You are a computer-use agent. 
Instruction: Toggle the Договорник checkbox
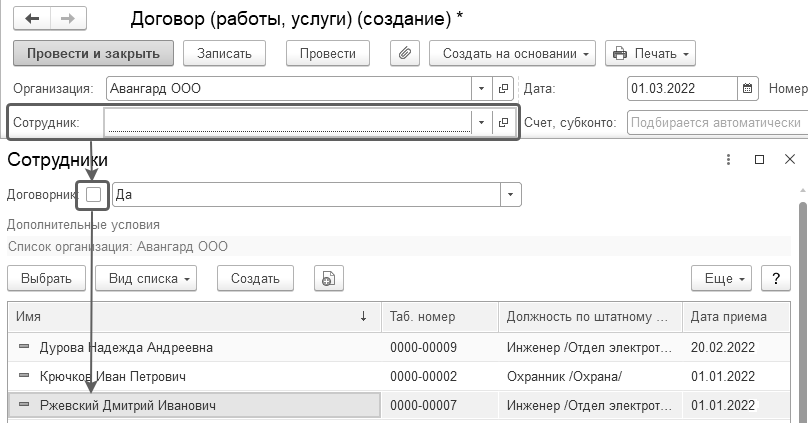click(94, 195)
